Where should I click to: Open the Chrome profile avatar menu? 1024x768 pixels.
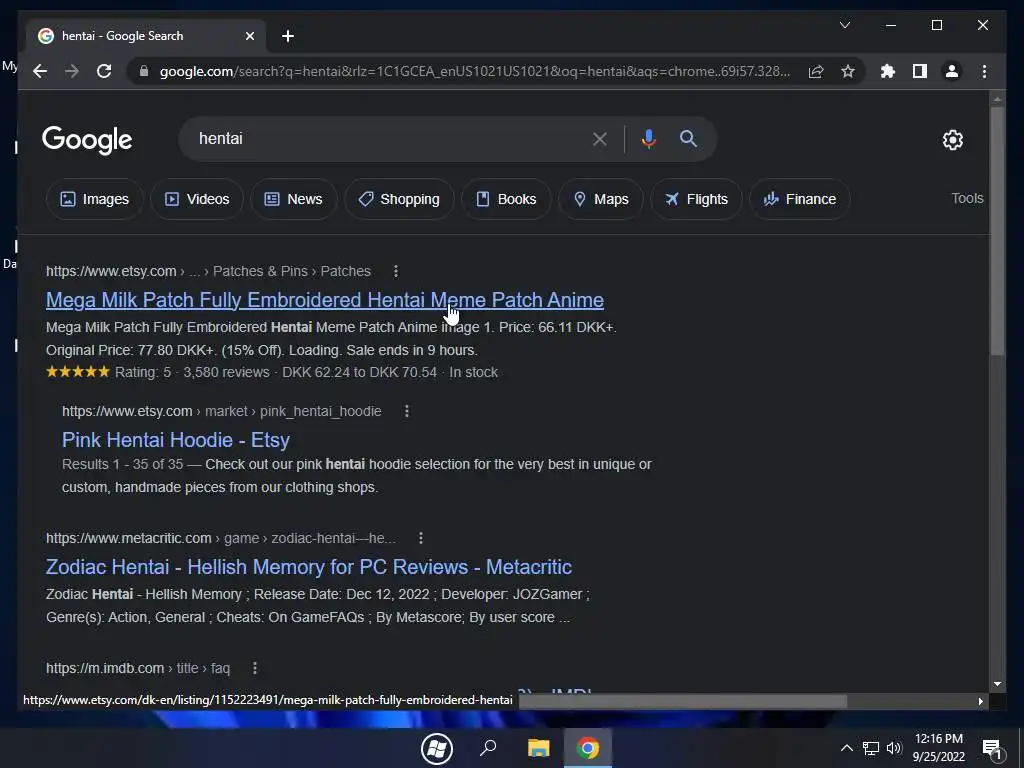click(952, 71)
